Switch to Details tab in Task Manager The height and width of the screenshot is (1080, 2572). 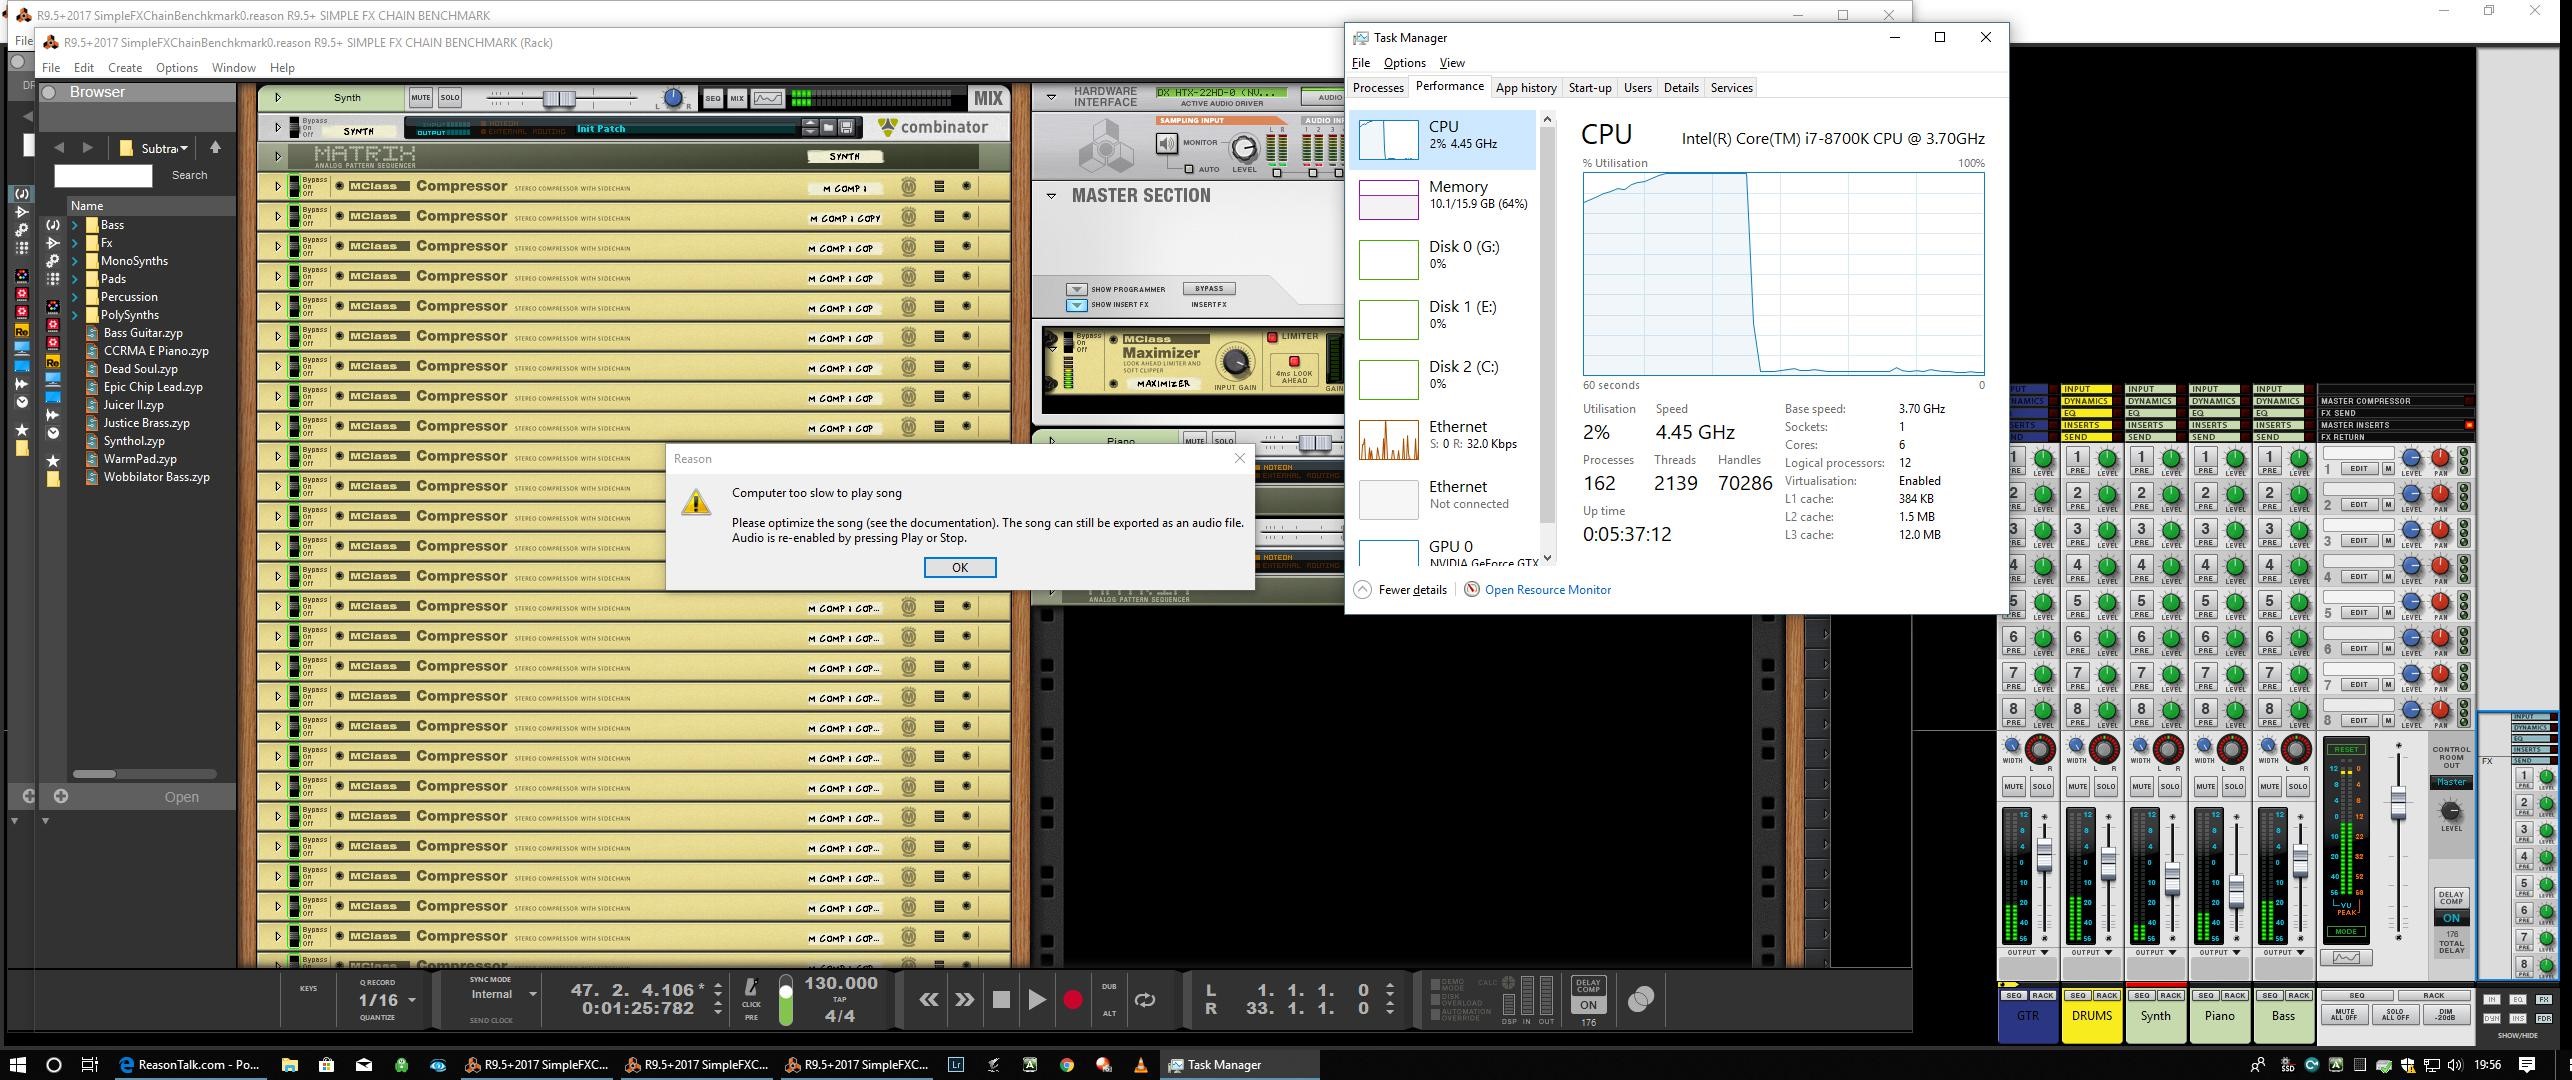1681,88
